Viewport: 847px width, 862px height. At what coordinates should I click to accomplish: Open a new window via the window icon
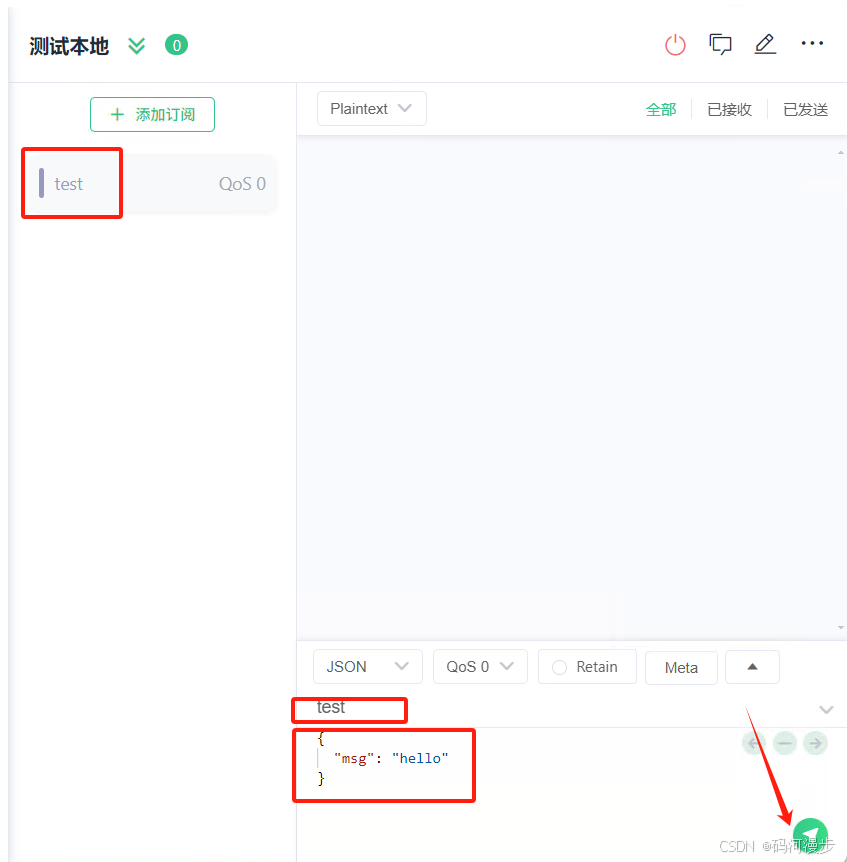(x=720, y=44)
